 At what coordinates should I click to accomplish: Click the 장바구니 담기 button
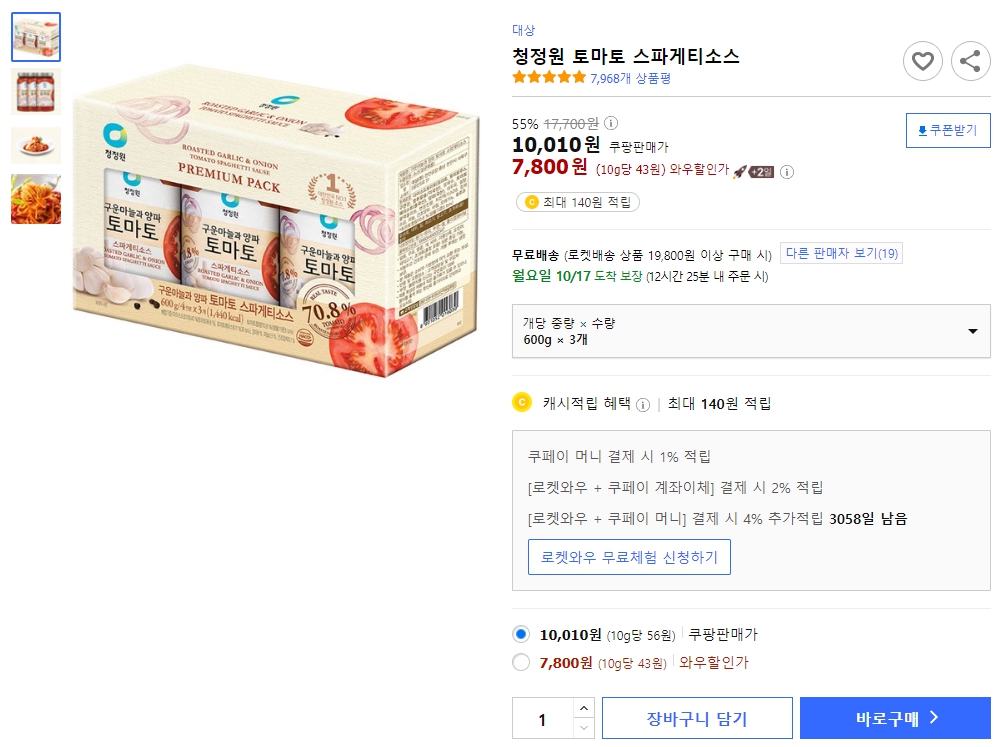tap(697, 717)
